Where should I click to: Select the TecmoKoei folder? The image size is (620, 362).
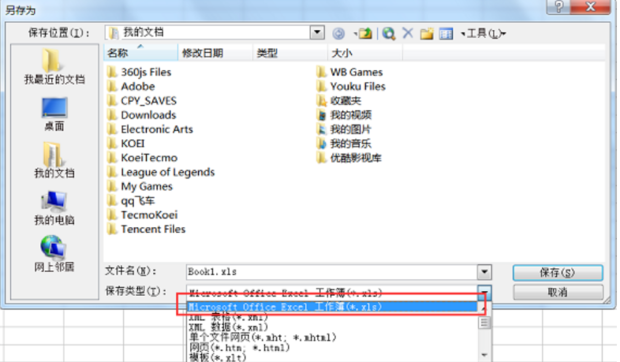(142, 215)
